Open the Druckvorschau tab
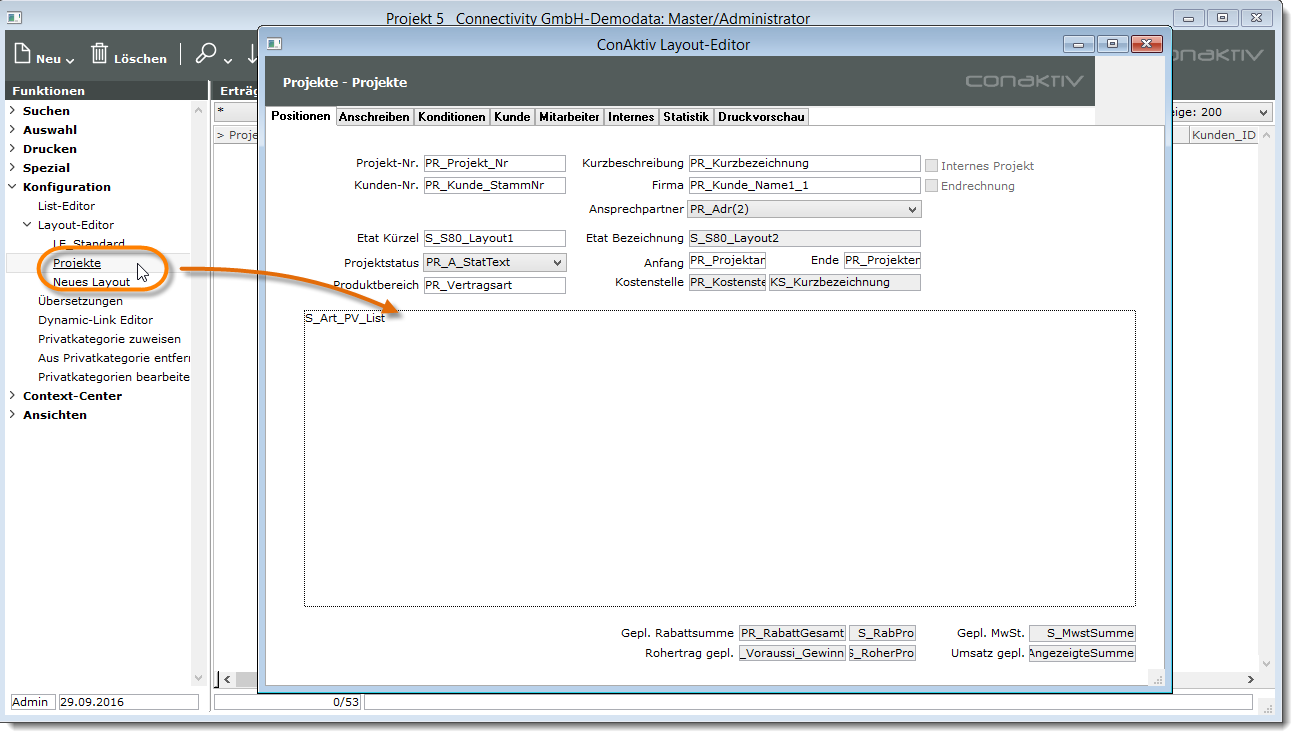The height and width of the screenshot is (738, 1298). coord(760,117)
